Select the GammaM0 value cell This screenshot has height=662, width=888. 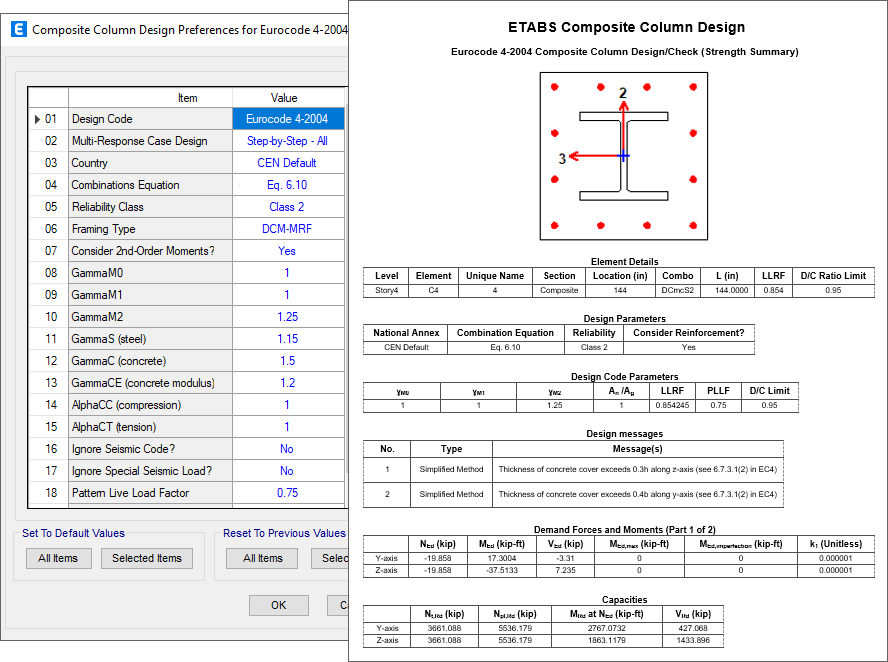click(x=288, y=273)
